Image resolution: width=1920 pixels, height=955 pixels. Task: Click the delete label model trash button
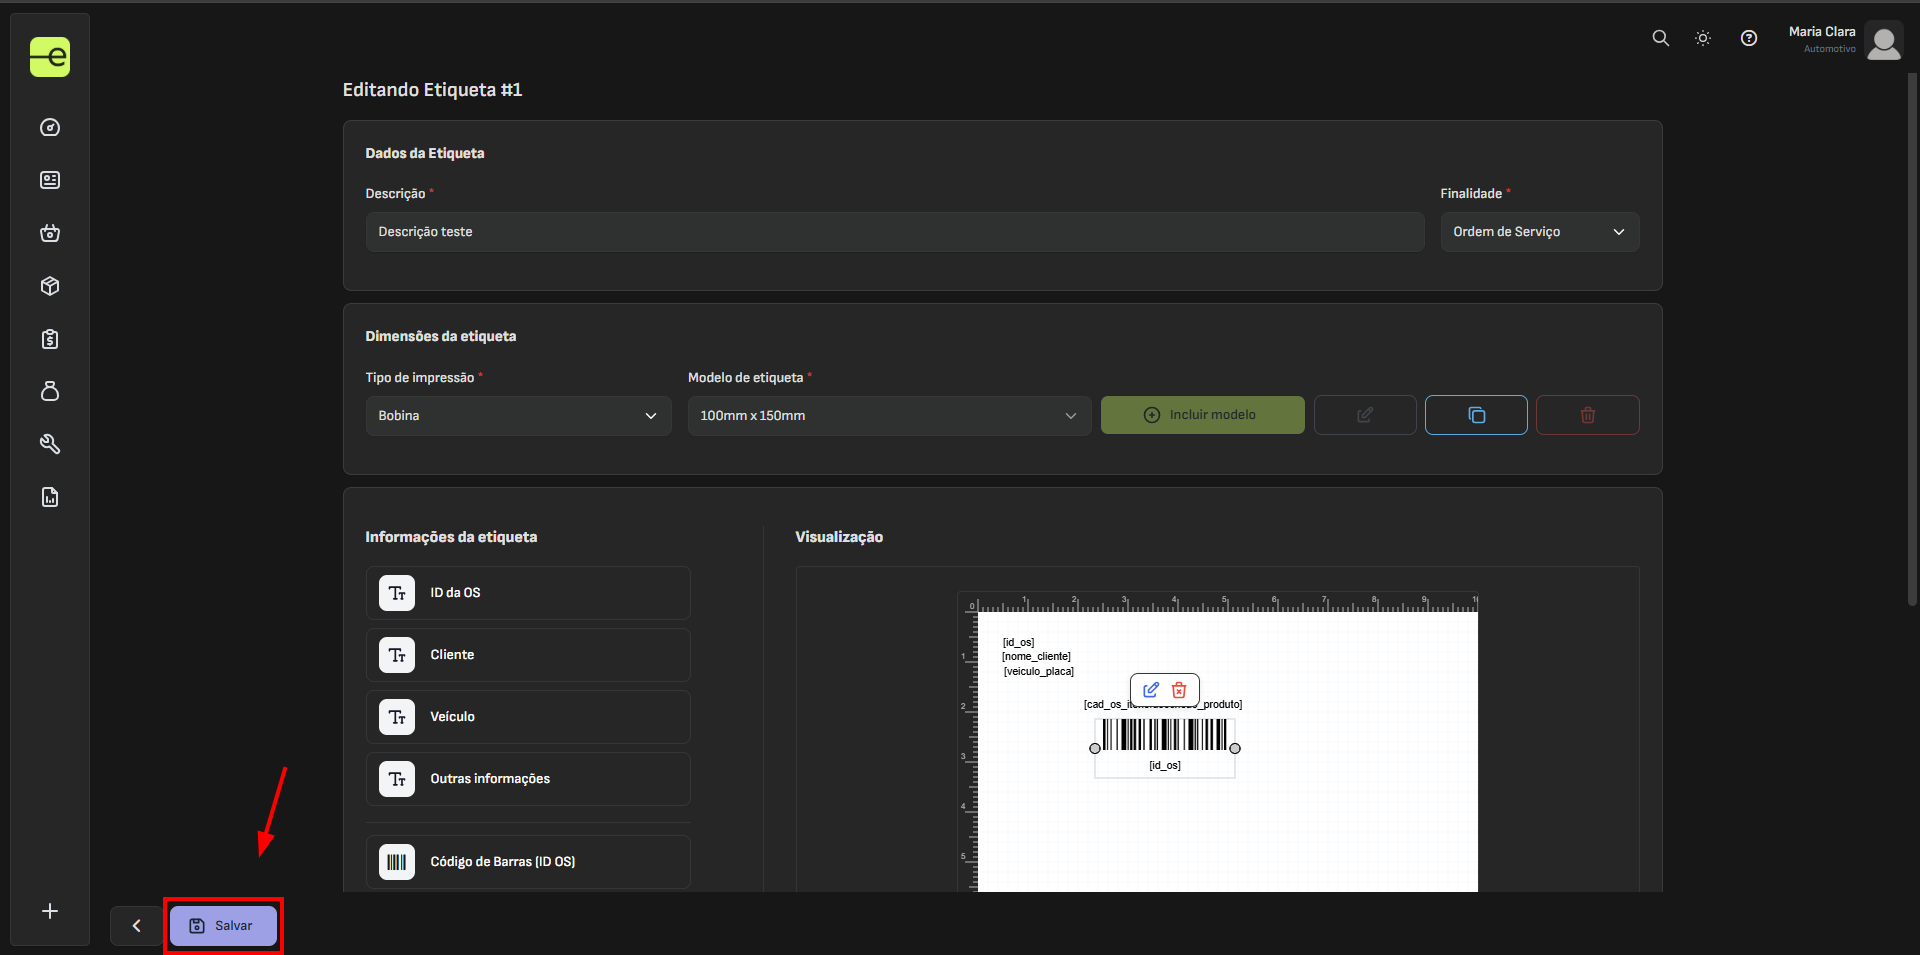coord(1588,415)
